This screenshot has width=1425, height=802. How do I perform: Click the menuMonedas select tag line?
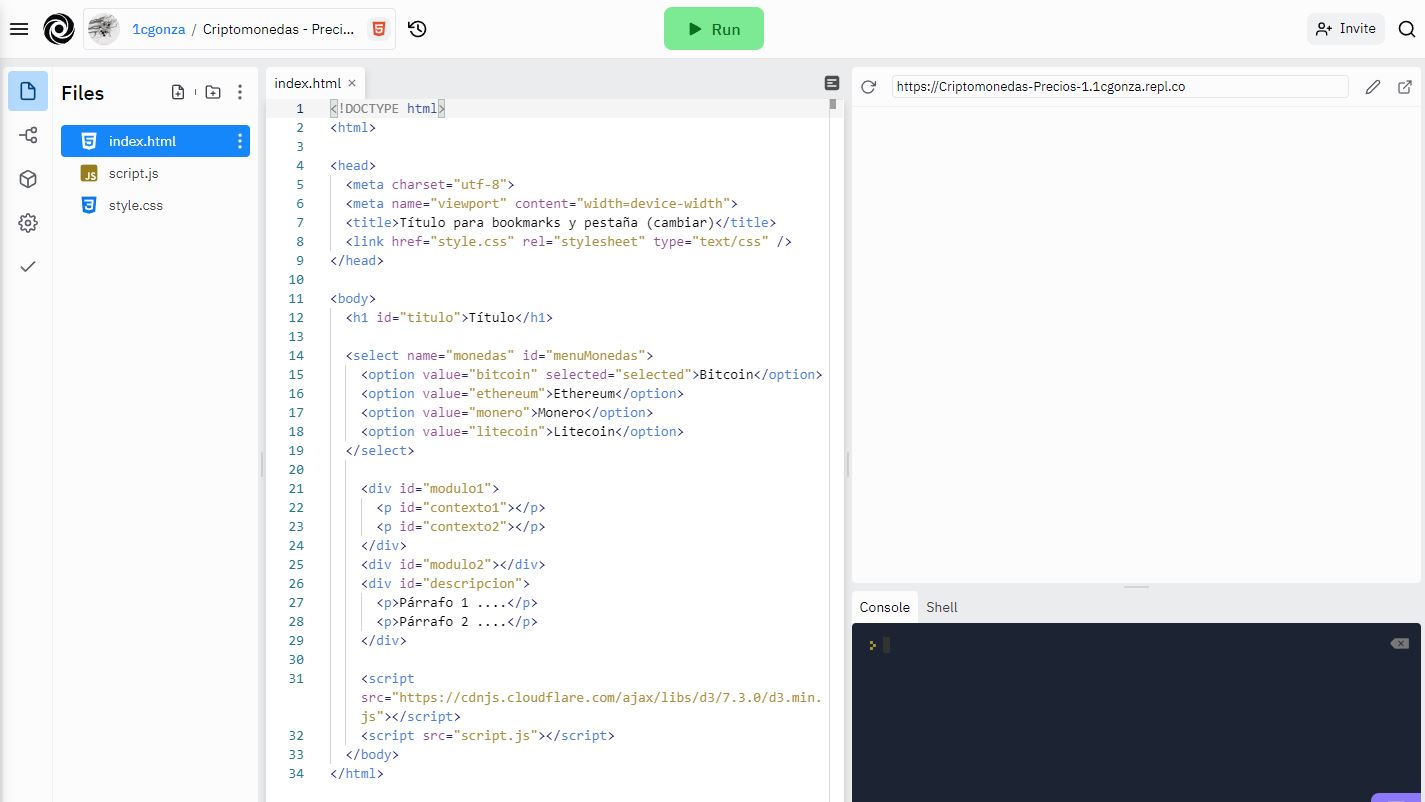[499, 355]
